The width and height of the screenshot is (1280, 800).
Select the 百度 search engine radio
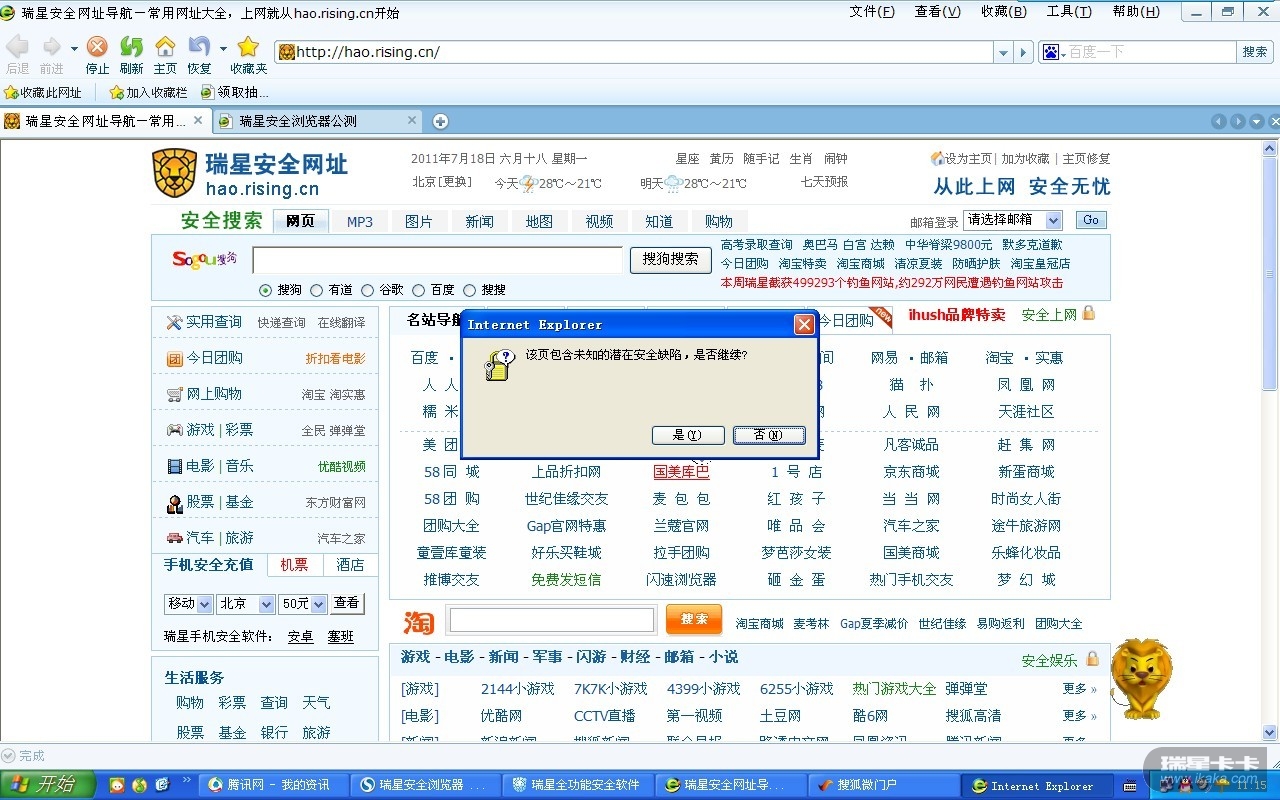tap(419, 290)
